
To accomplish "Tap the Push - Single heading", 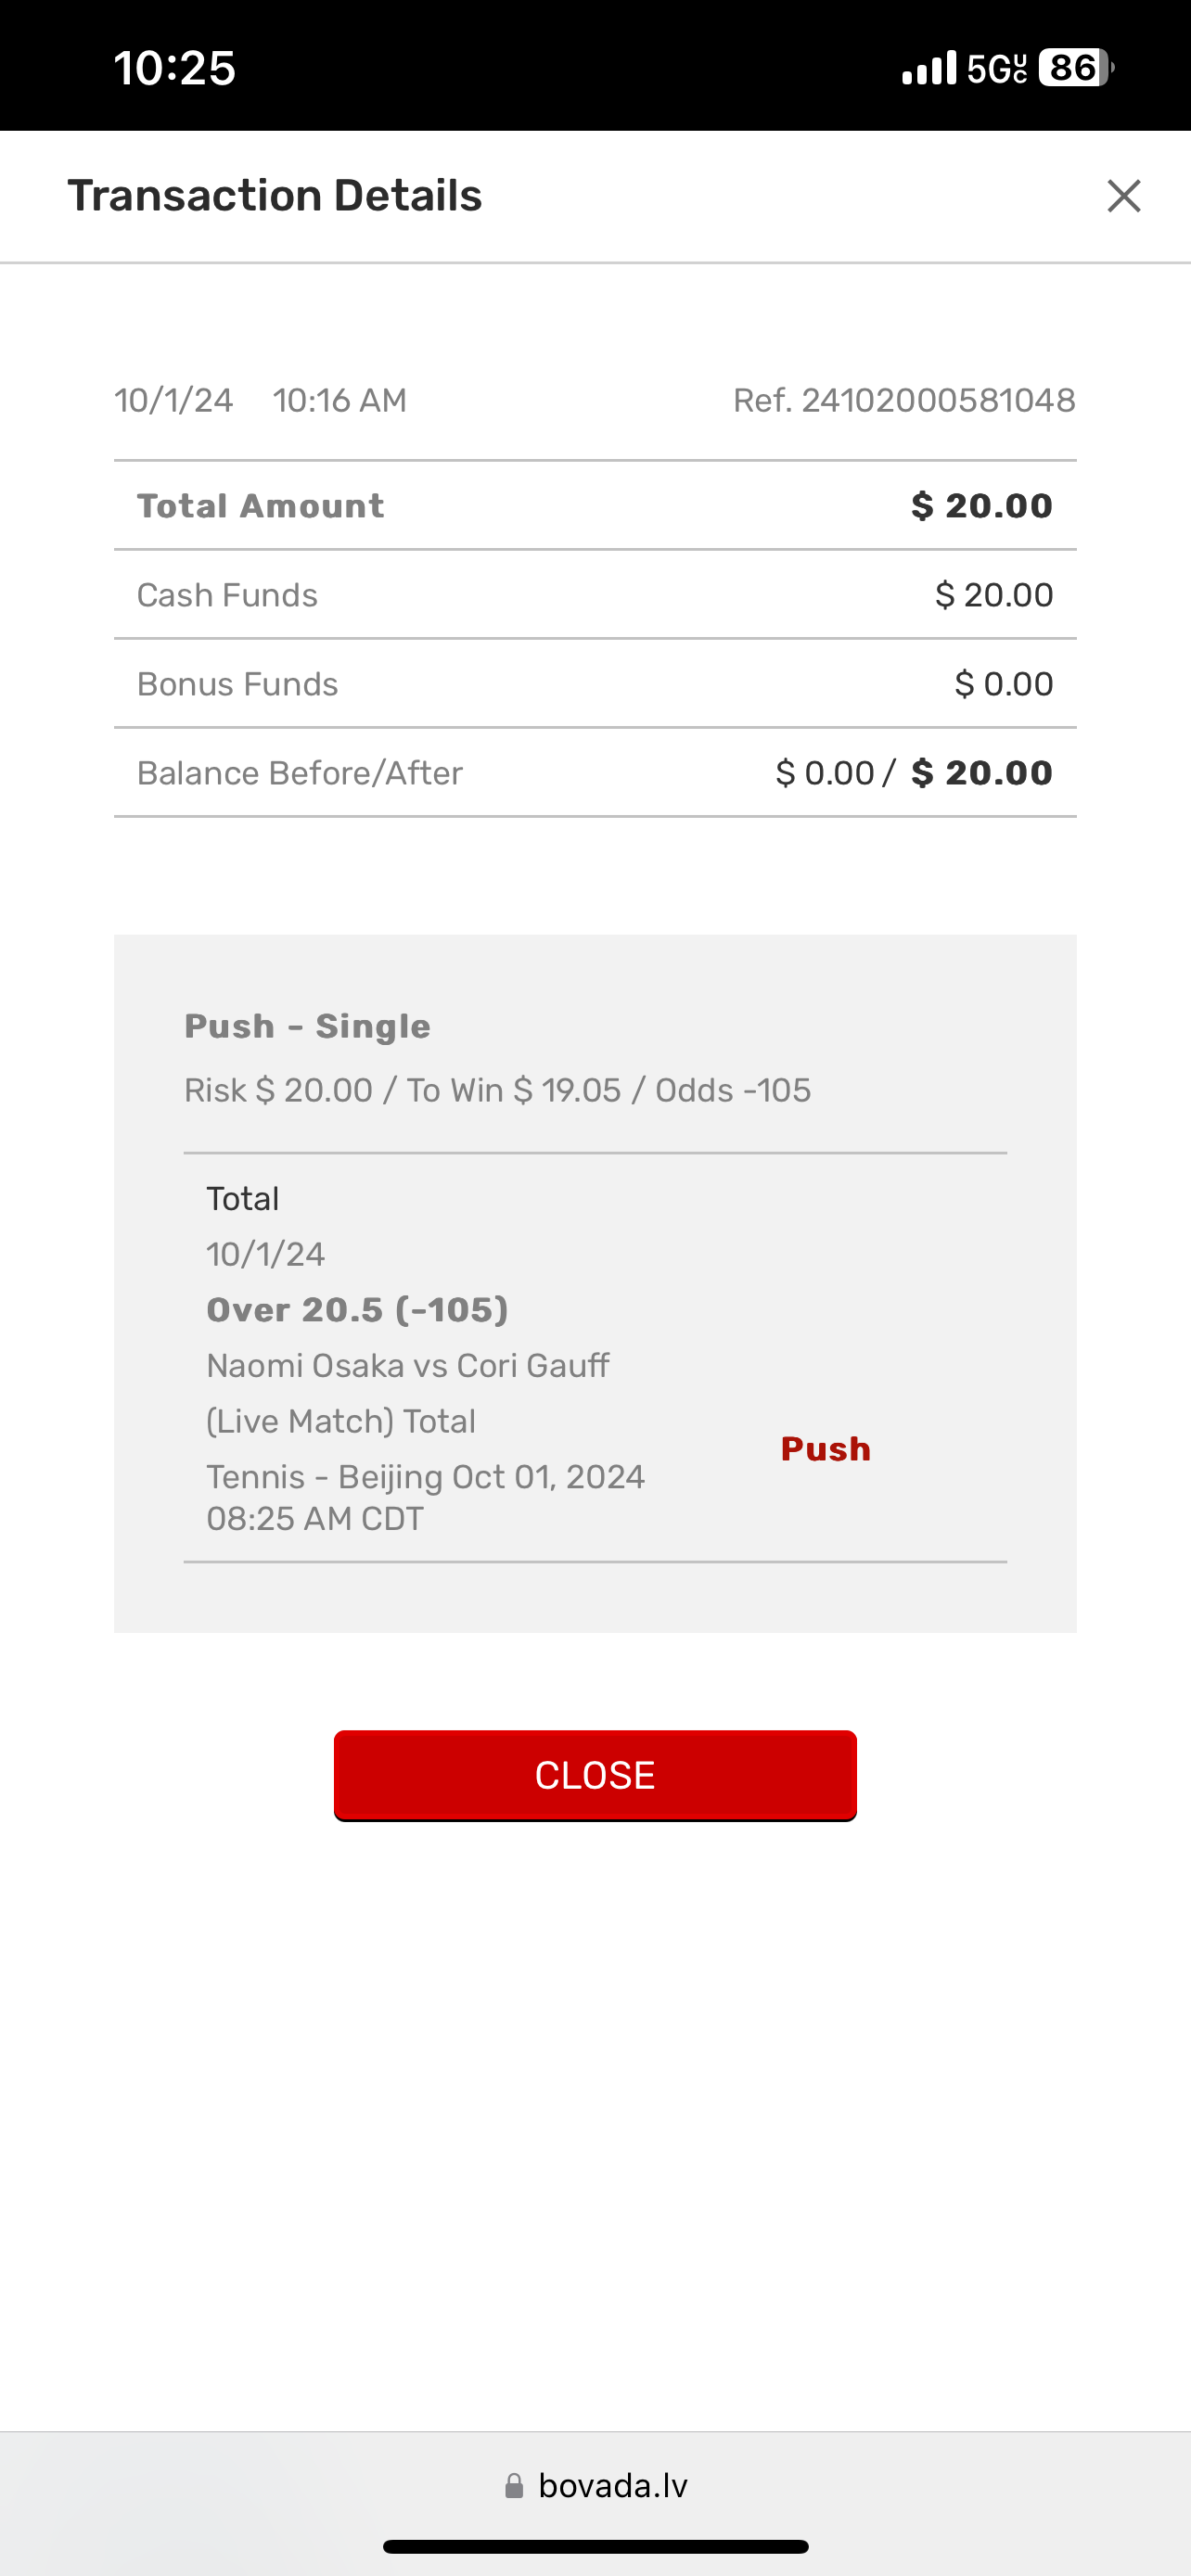I will click(307, 1026).
